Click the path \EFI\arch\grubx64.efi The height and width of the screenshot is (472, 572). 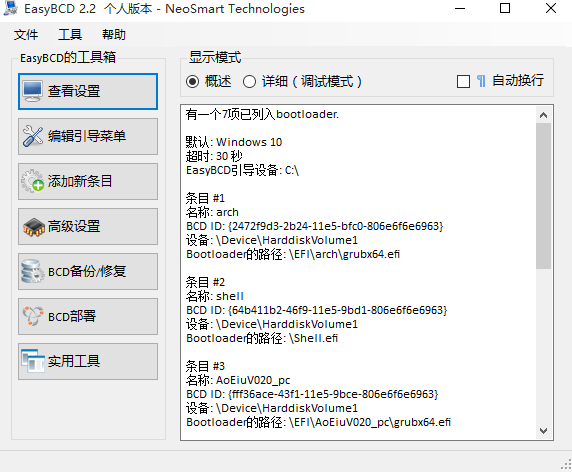[x=344, y=254]
